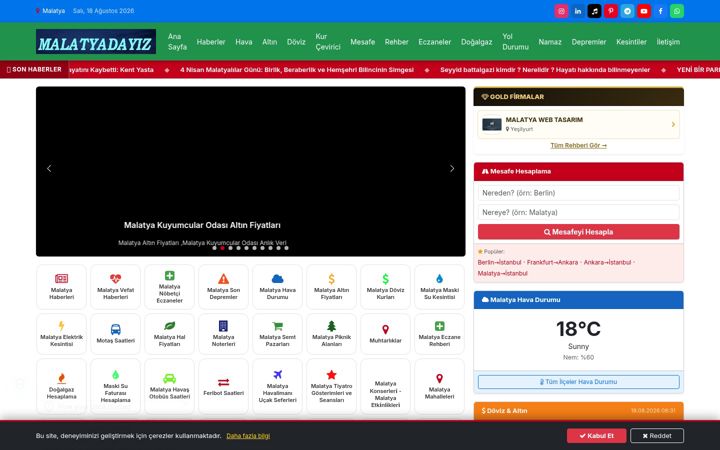Open the Muhtarlıklar tile
The image size is (720, 450).
385,334
